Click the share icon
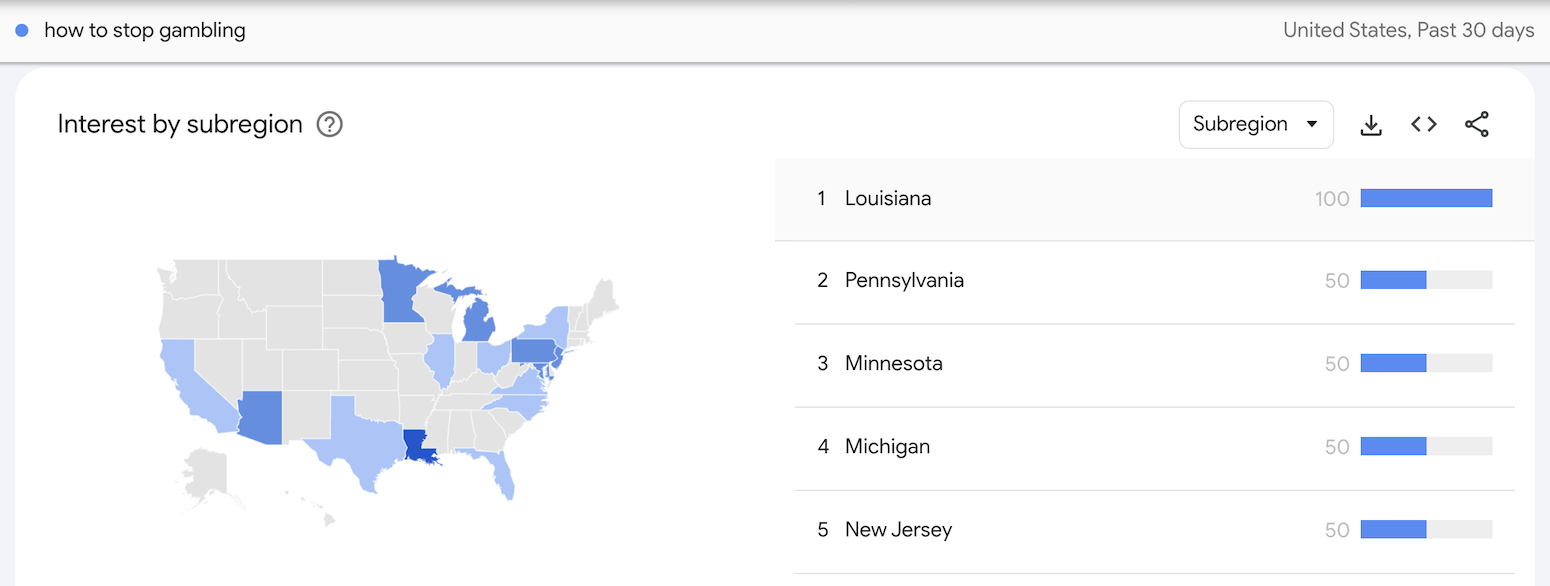The height and width of the screenshot is (586, 1550). tap(1477, 125)
